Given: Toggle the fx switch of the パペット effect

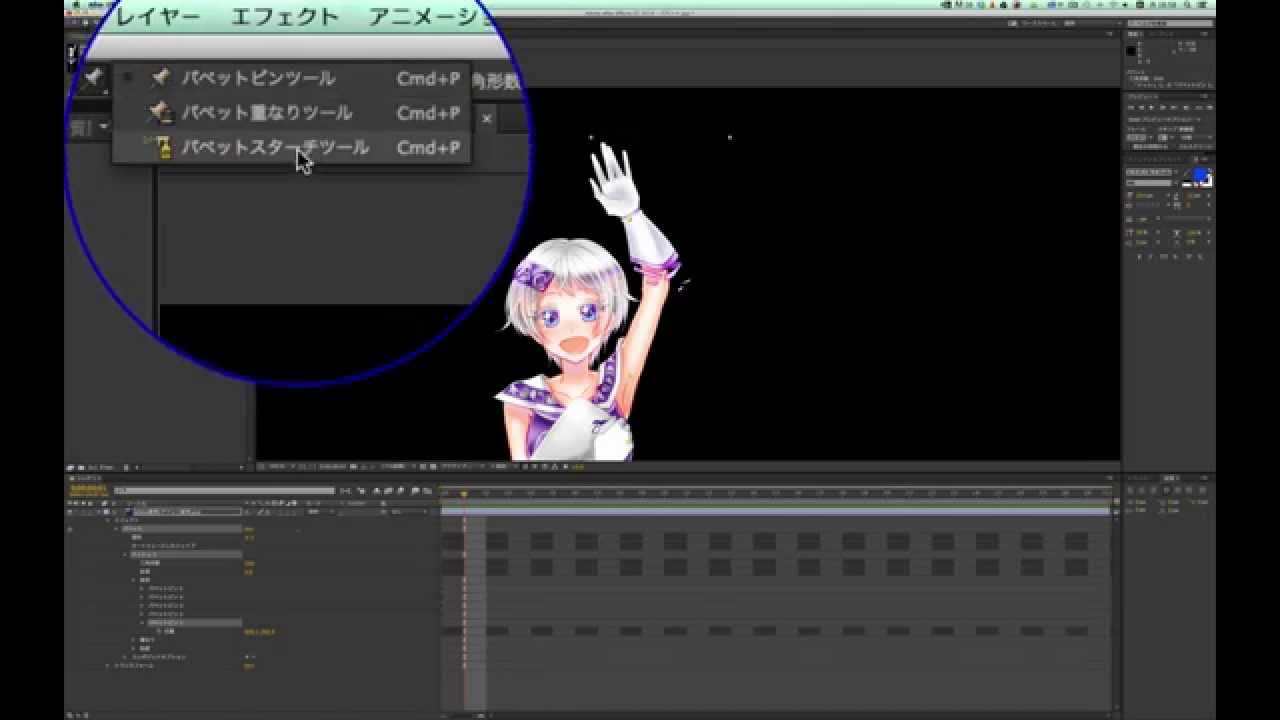Looking at the screenshot, I should pos(69,529).
